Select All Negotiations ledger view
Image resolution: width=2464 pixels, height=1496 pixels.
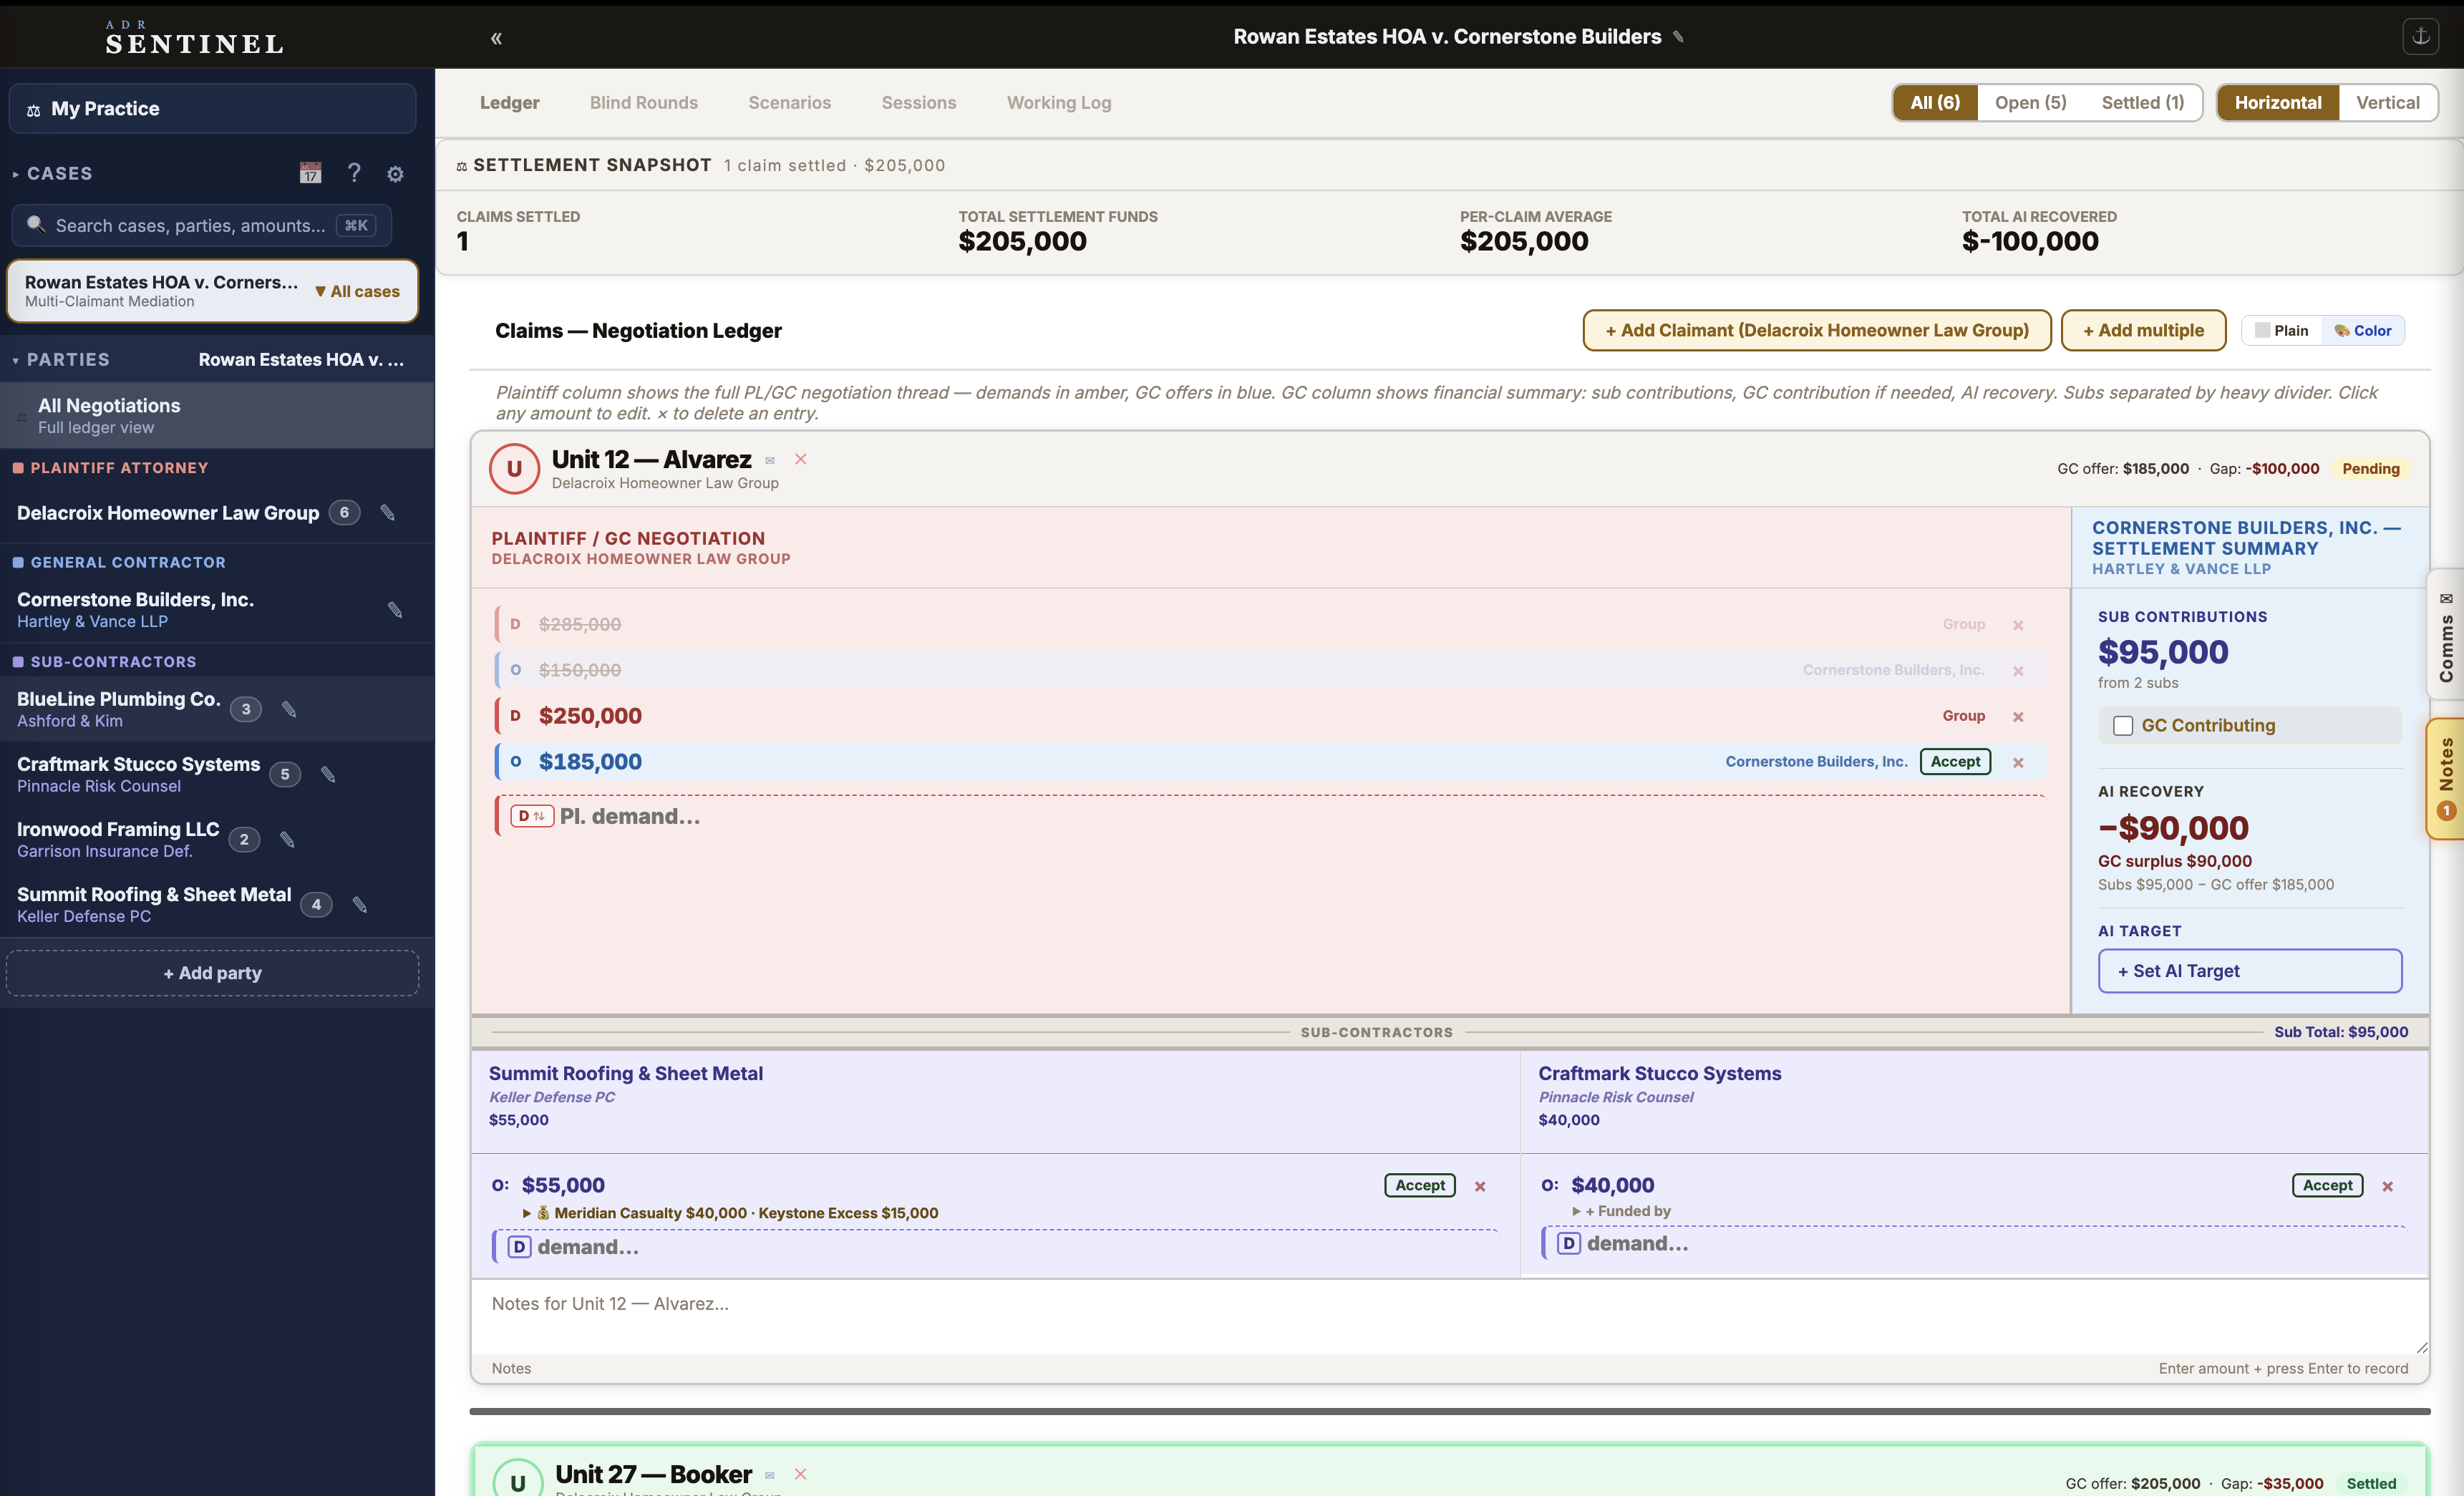(x=217, y=415)
